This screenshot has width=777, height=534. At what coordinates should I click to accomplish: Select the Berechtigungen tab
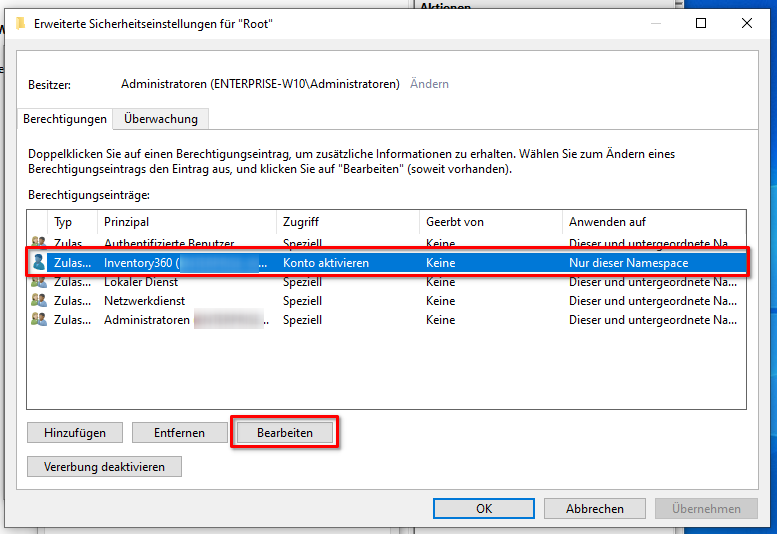point(65,119)
